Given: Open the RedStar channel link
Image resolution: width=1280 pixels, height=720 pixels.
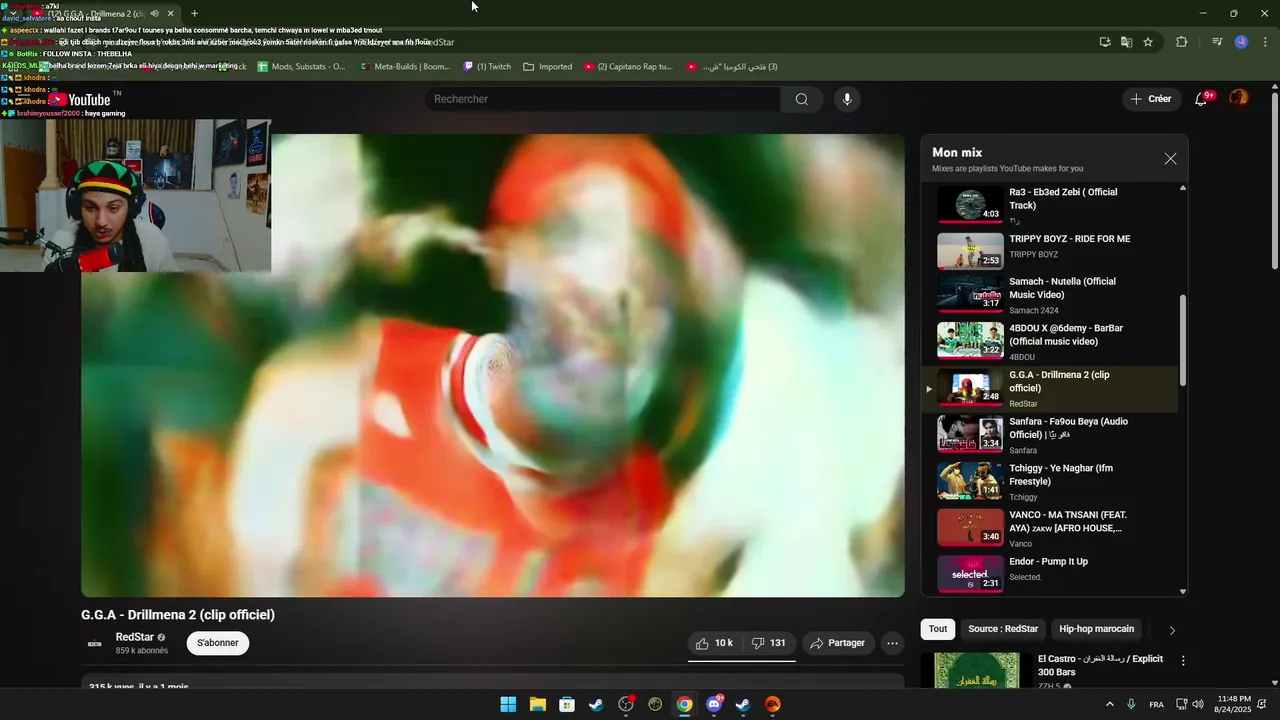Looking at the screenshot, I should pos(134,637).
